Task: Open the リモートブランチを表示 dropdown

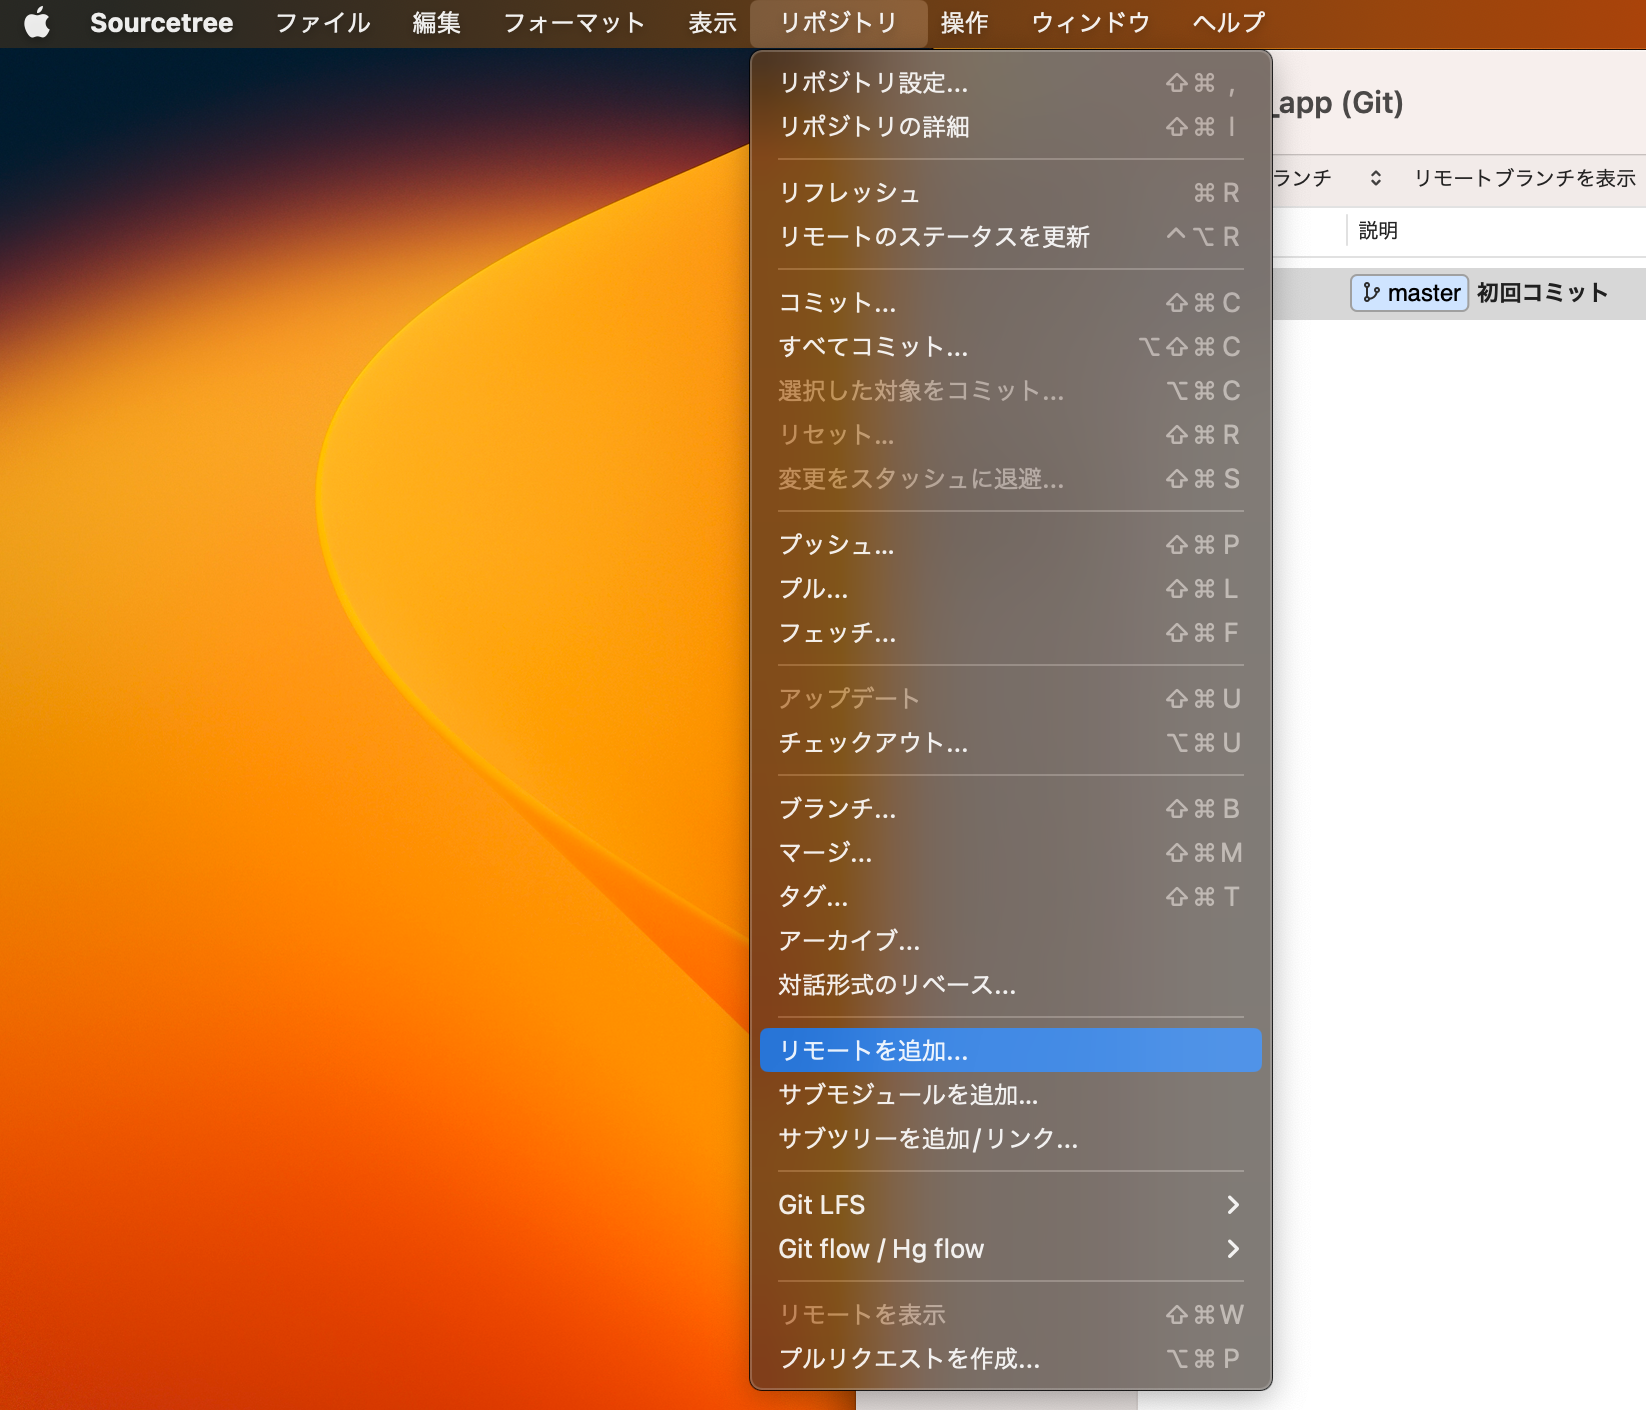Action: (1523, 178)
